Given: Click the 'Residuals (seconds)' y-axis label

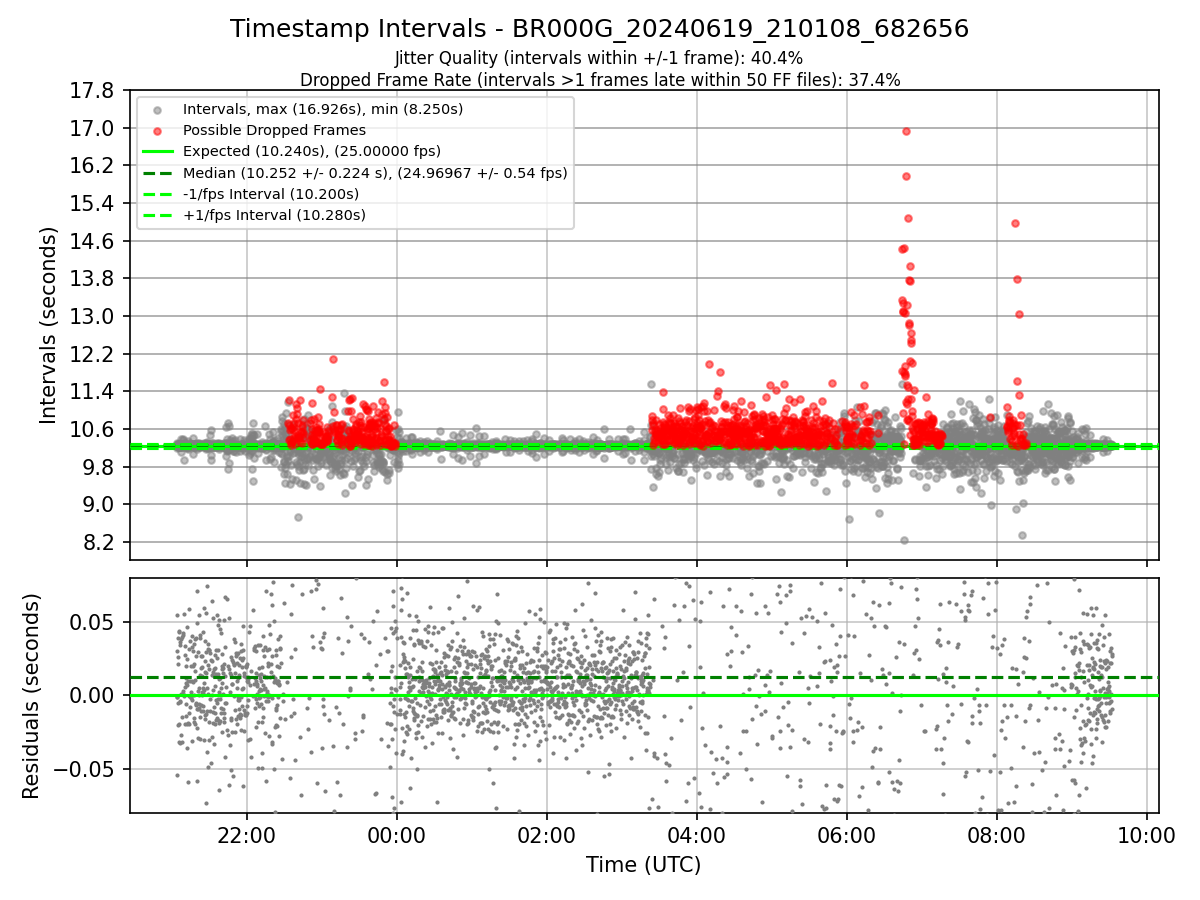Looking at the screenshot, I should (32, 696).
